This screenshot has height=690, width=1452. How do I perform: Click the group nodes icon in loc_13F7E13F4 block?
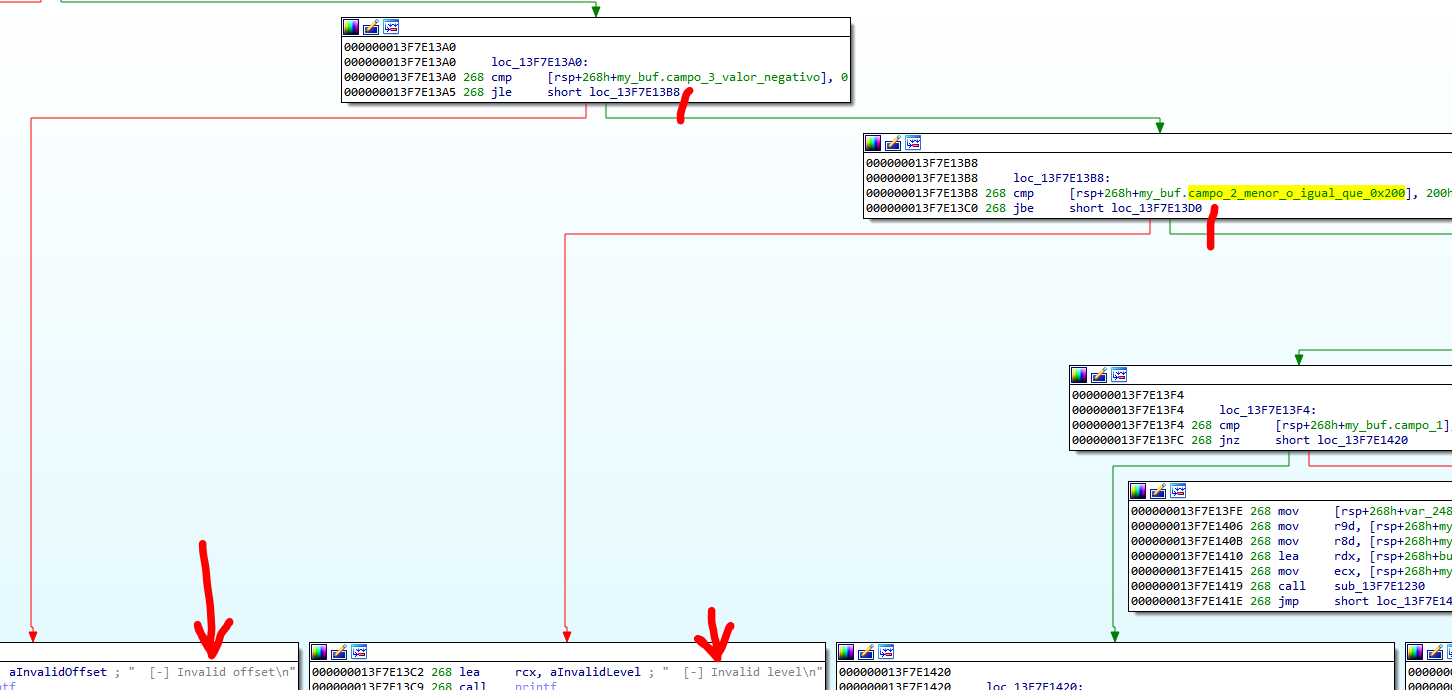click(1118, 375)
